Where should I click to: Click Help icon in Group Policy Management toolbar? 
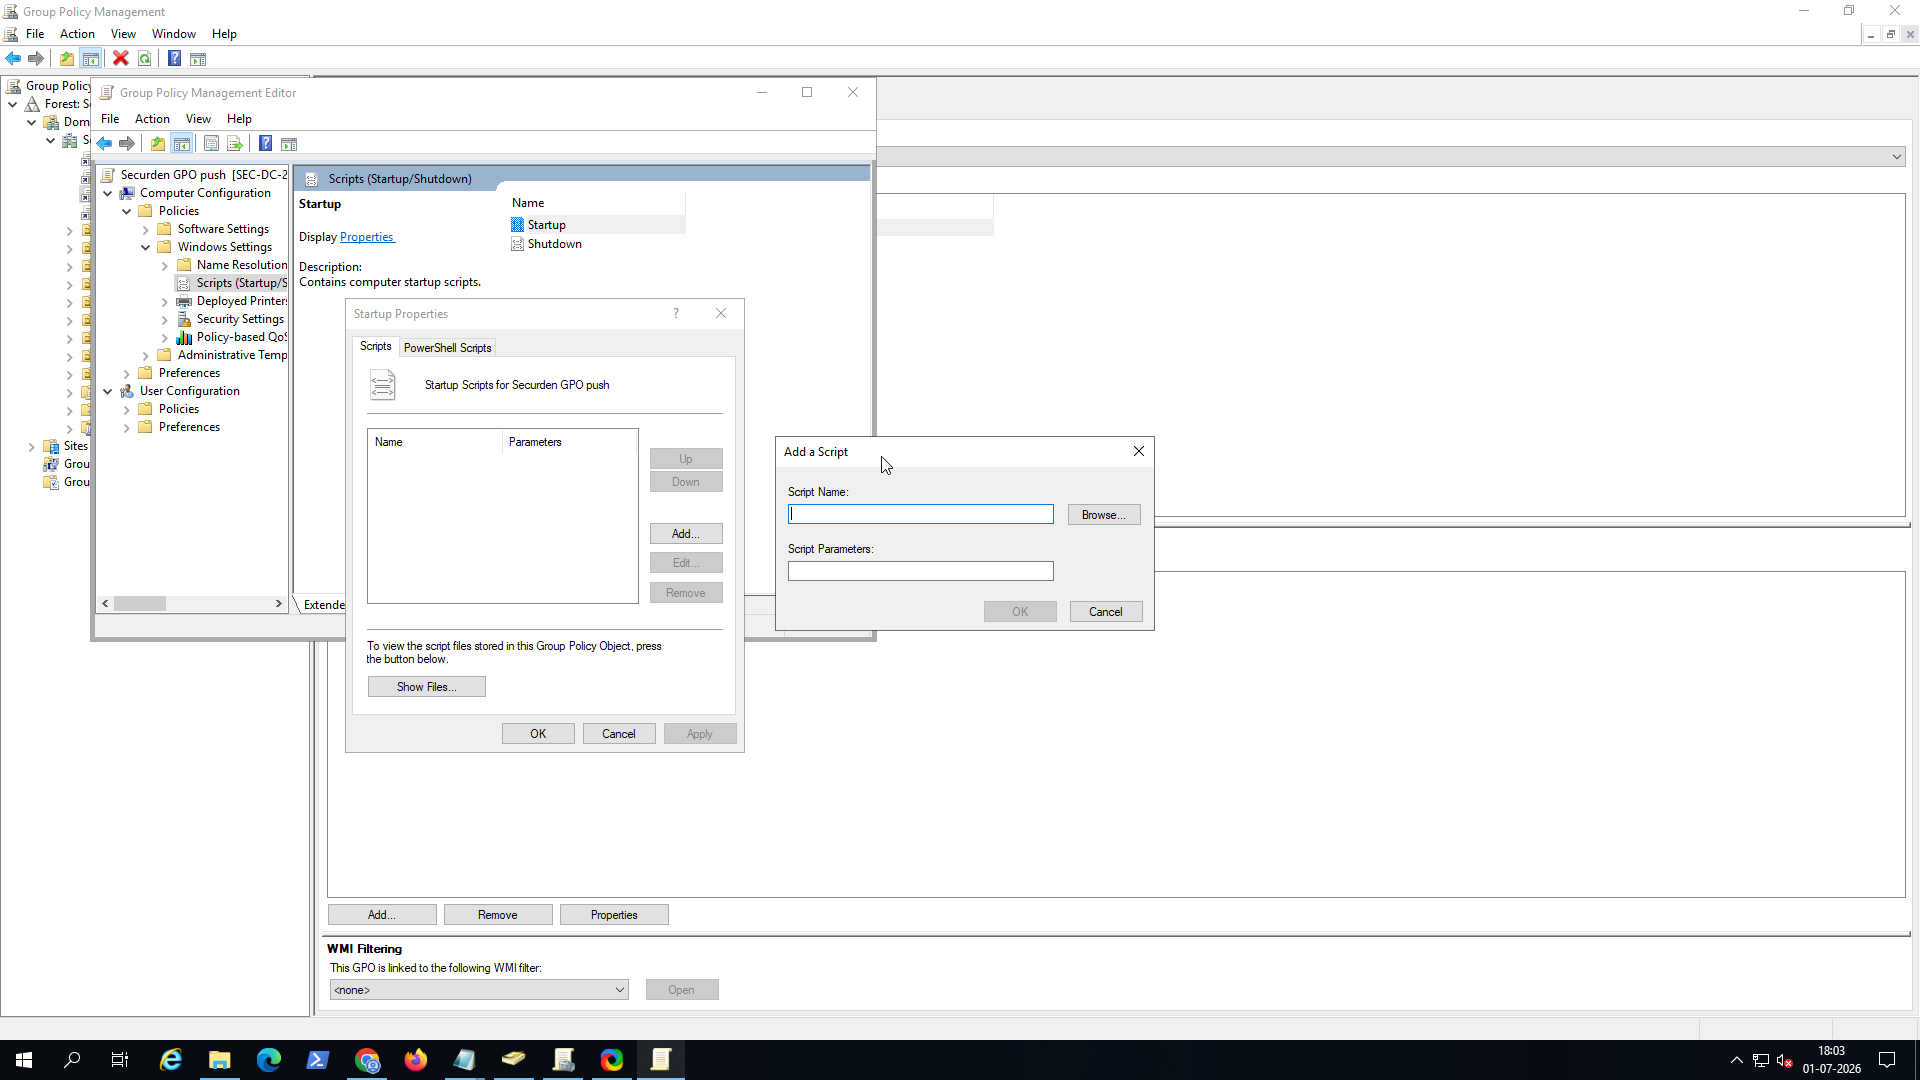pyautogui.click(x=174, y=59)
